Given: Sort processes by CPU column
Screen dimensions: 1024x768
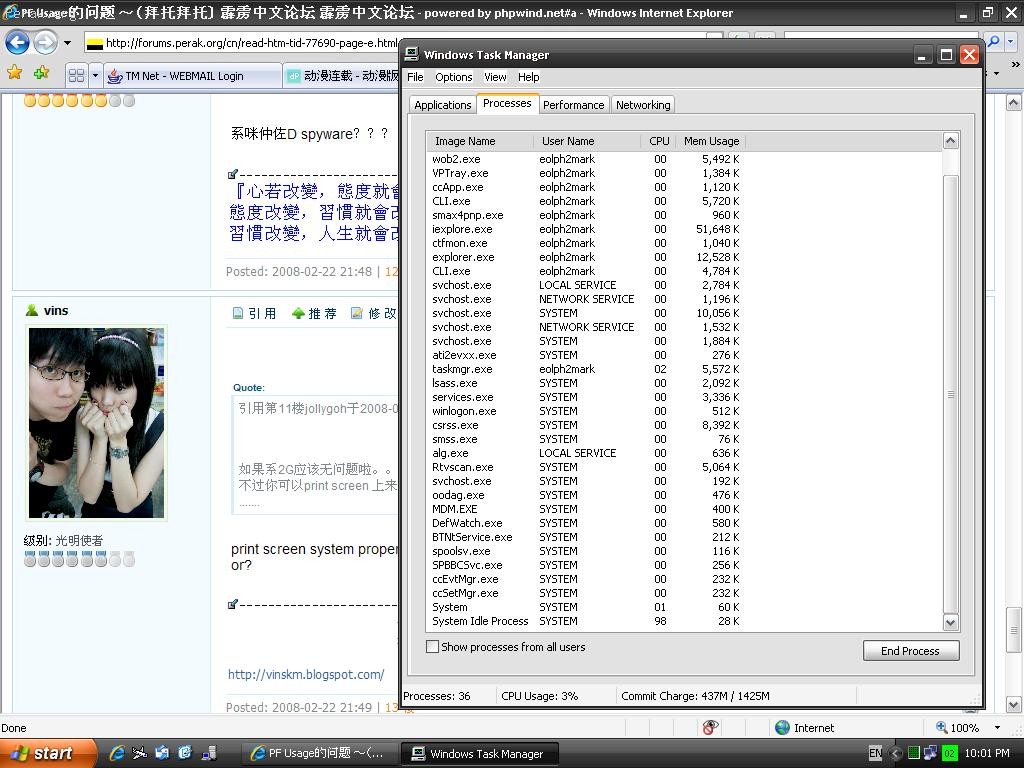Looking at the screenshot, I should click(x=658, y=141).
